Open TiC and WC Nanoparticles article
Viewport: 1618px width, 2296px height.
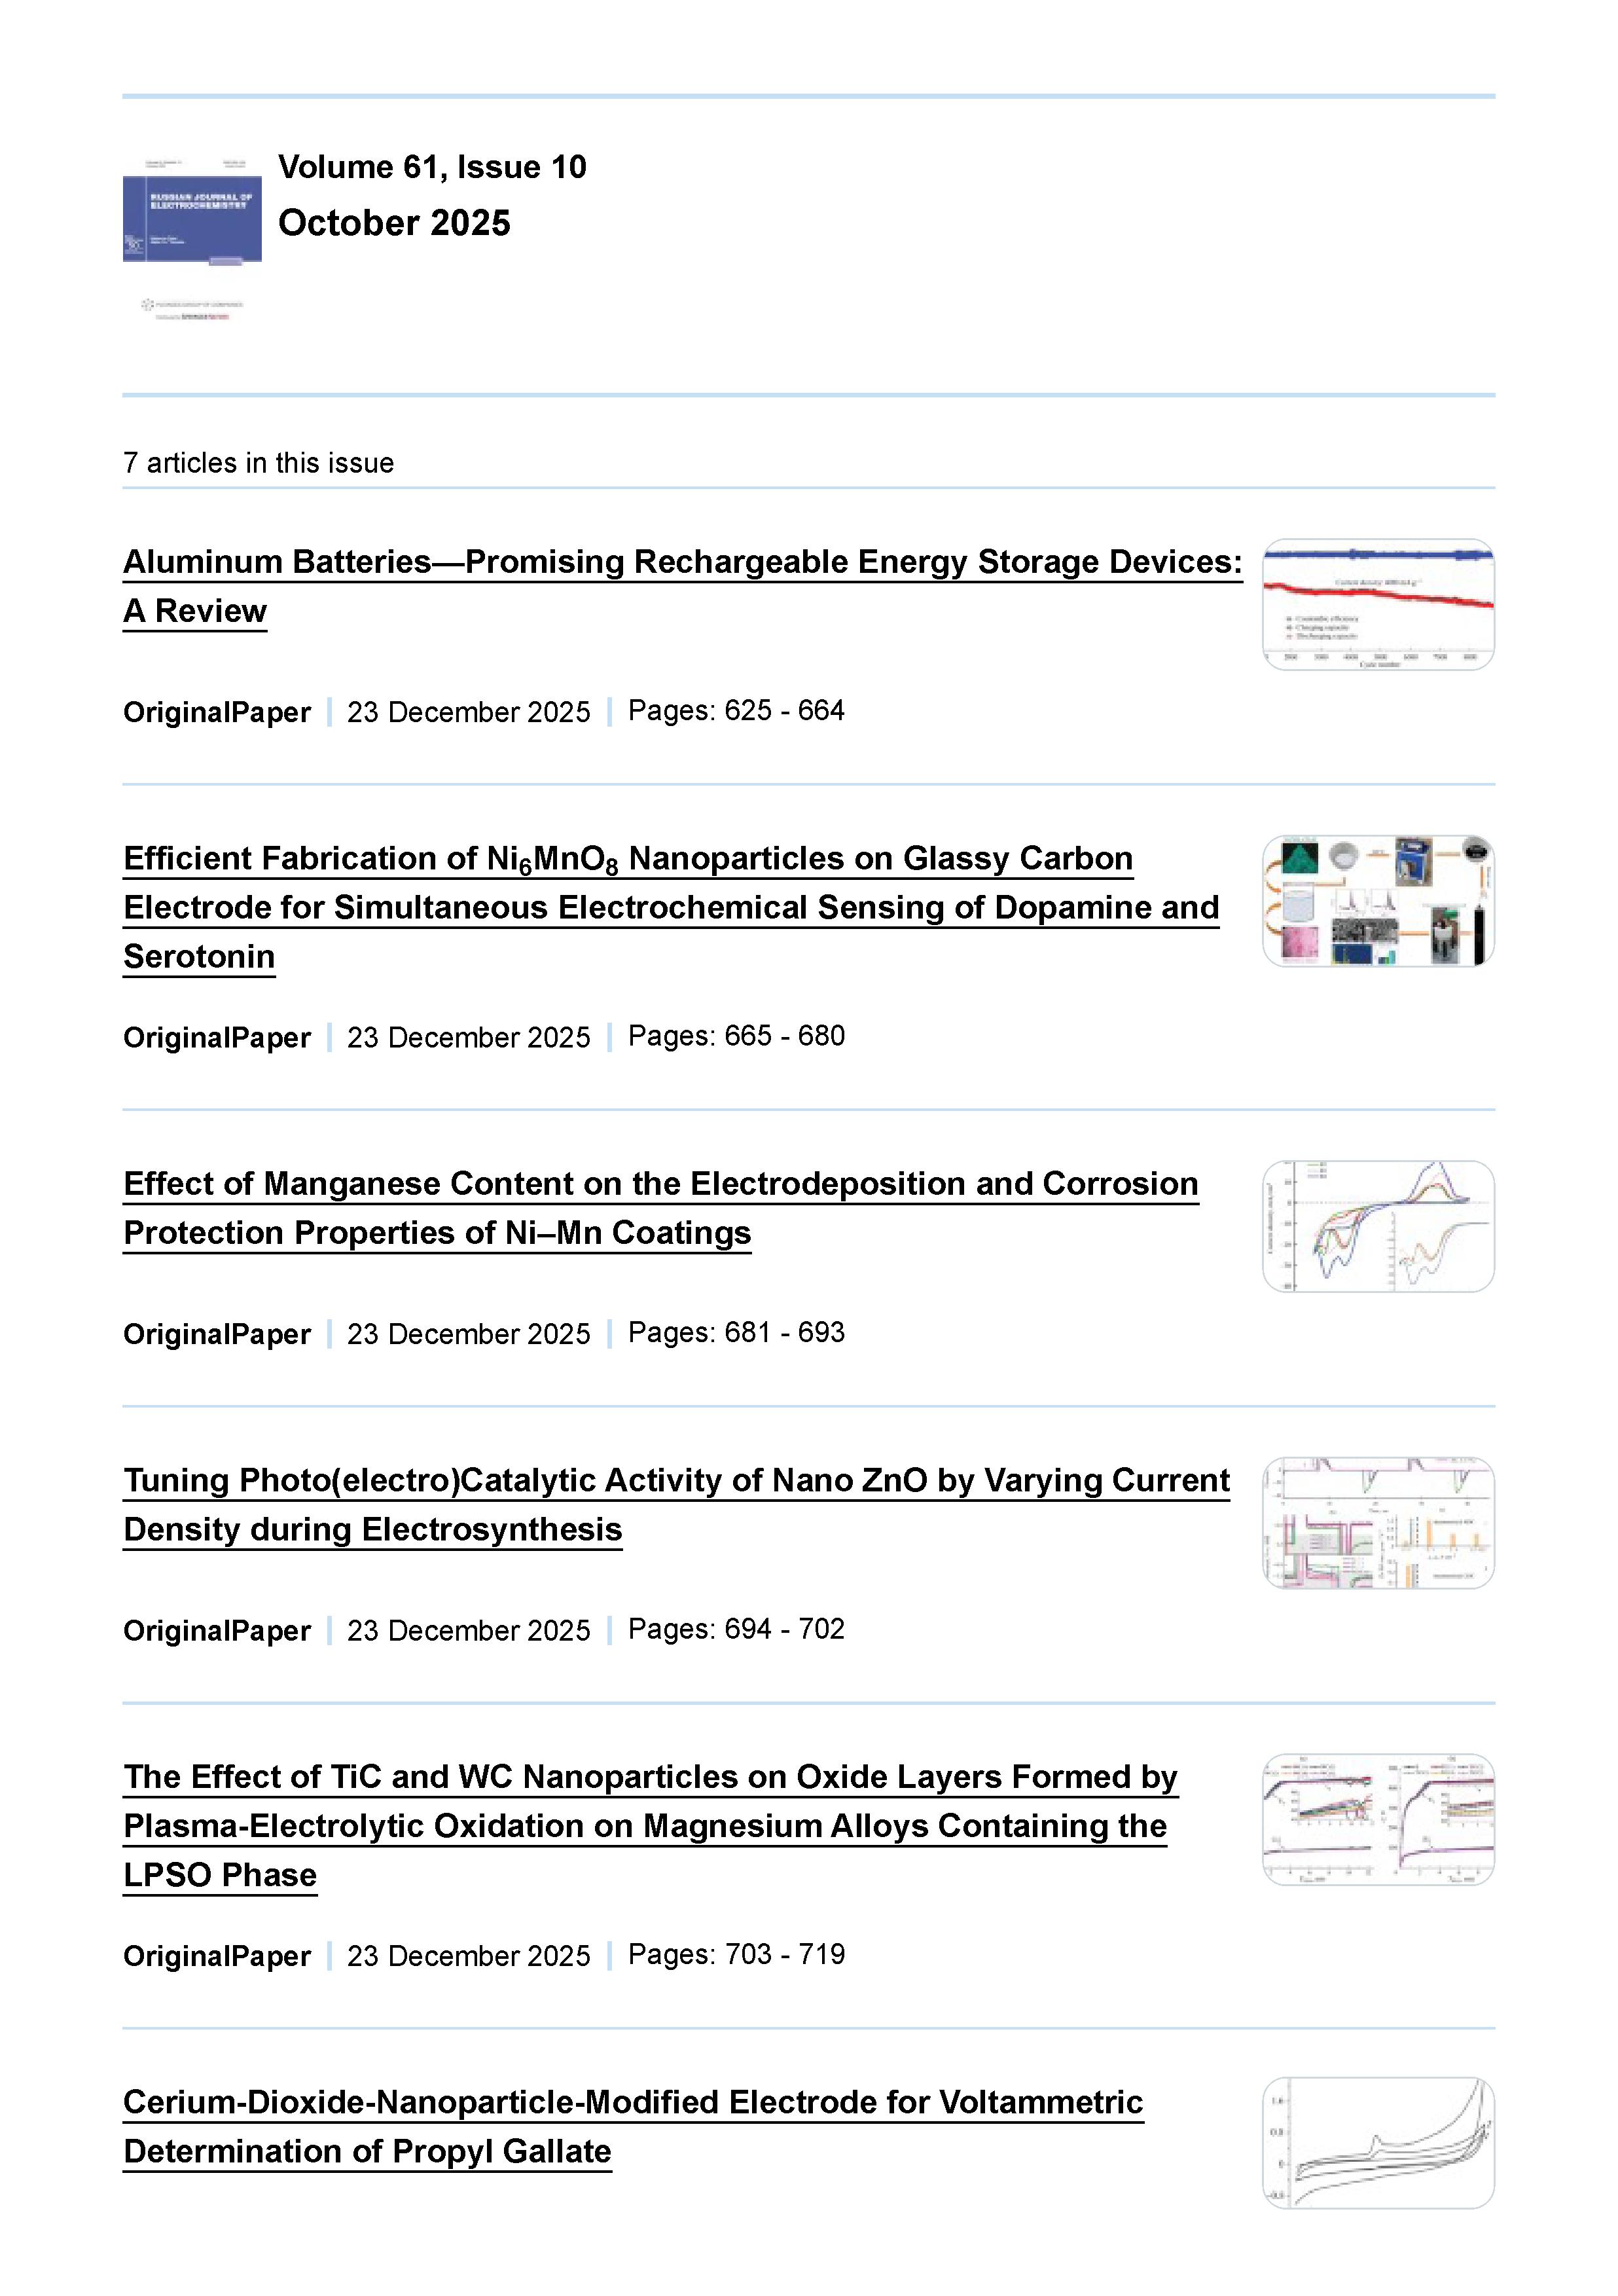click(650, 1778)
